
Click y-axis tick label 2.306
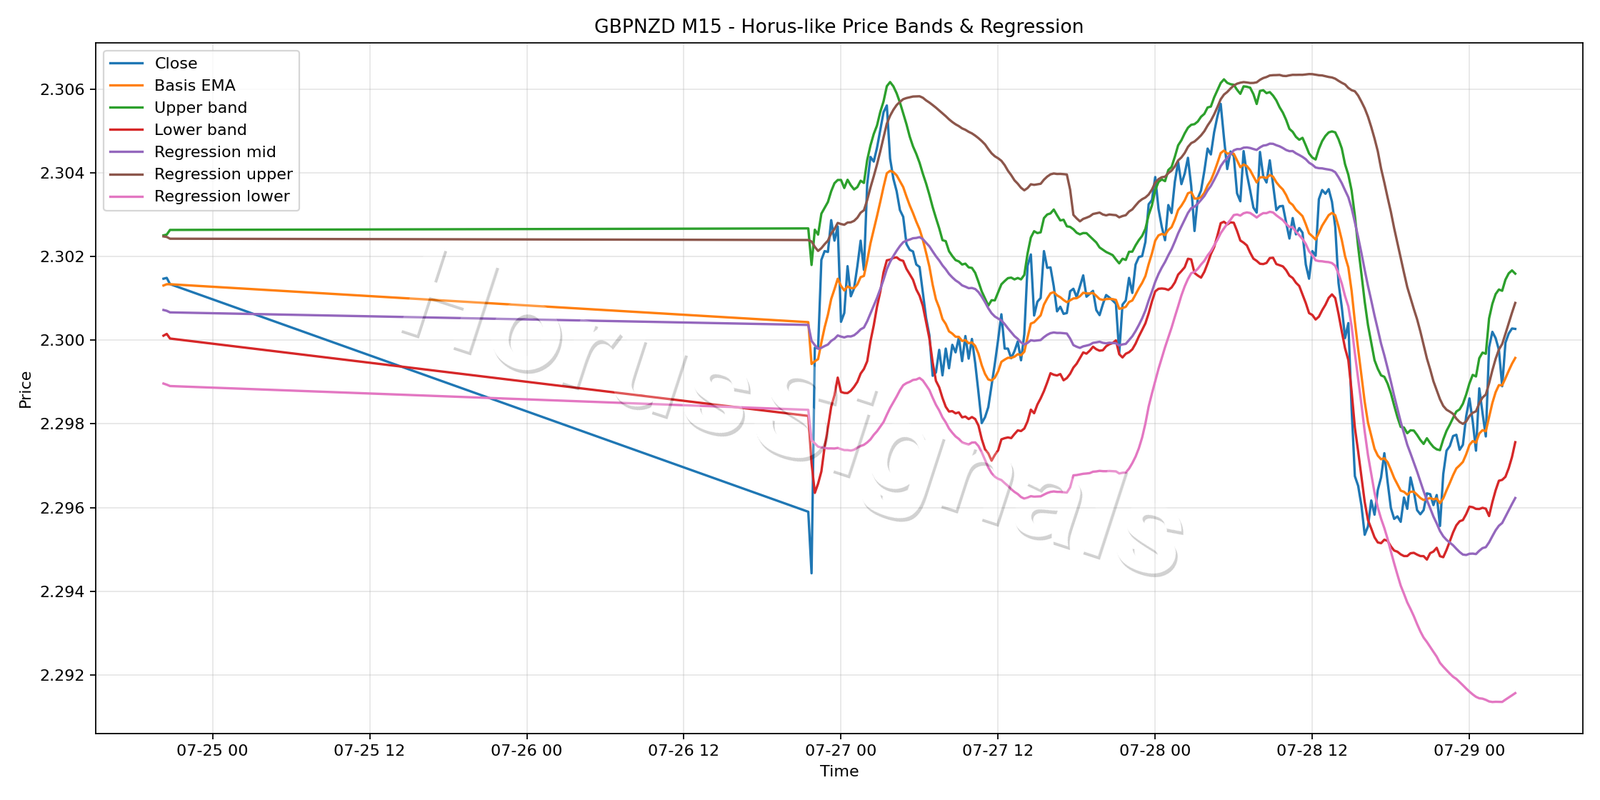[x=64, y=90]
